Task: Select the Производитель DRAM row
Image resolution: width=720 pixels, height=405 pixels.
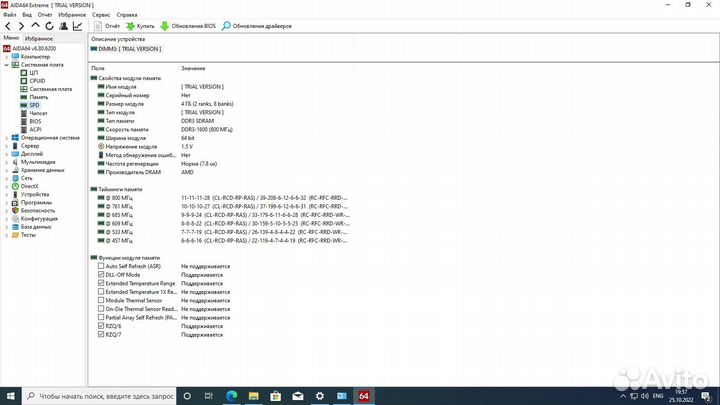Action: coord(146,172)
